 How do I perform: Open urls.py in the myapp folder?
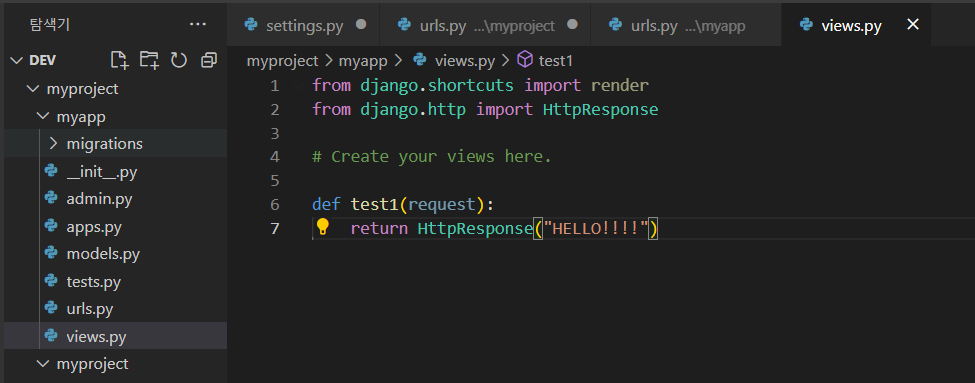(90, 308)
